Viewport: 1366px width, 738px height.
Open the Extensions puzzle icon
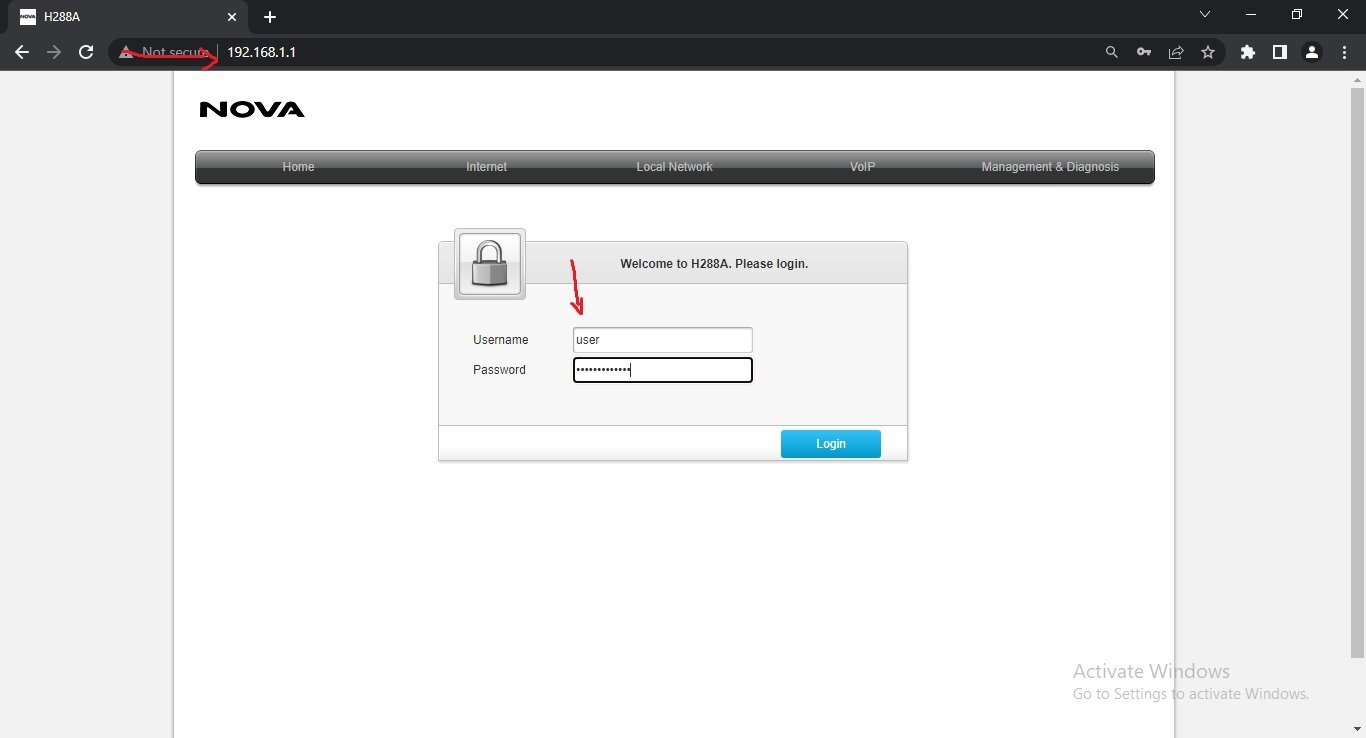coord(1247,52)
